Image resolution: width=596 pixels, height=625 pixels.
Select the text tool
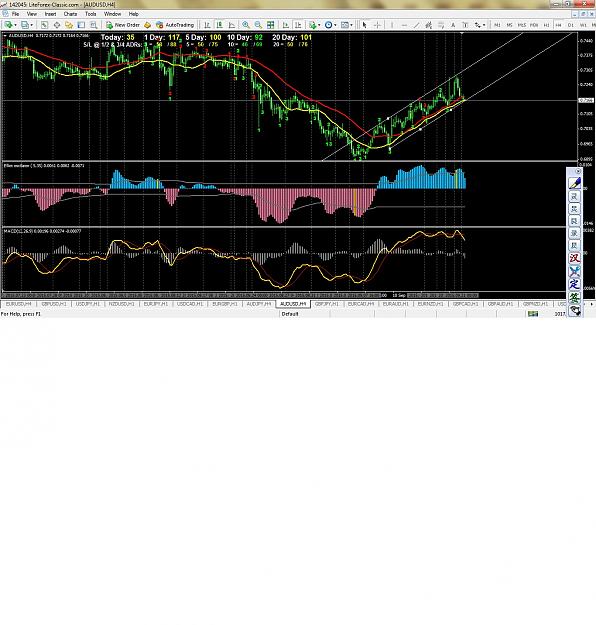pyautogui.click(x=453, y=25)
